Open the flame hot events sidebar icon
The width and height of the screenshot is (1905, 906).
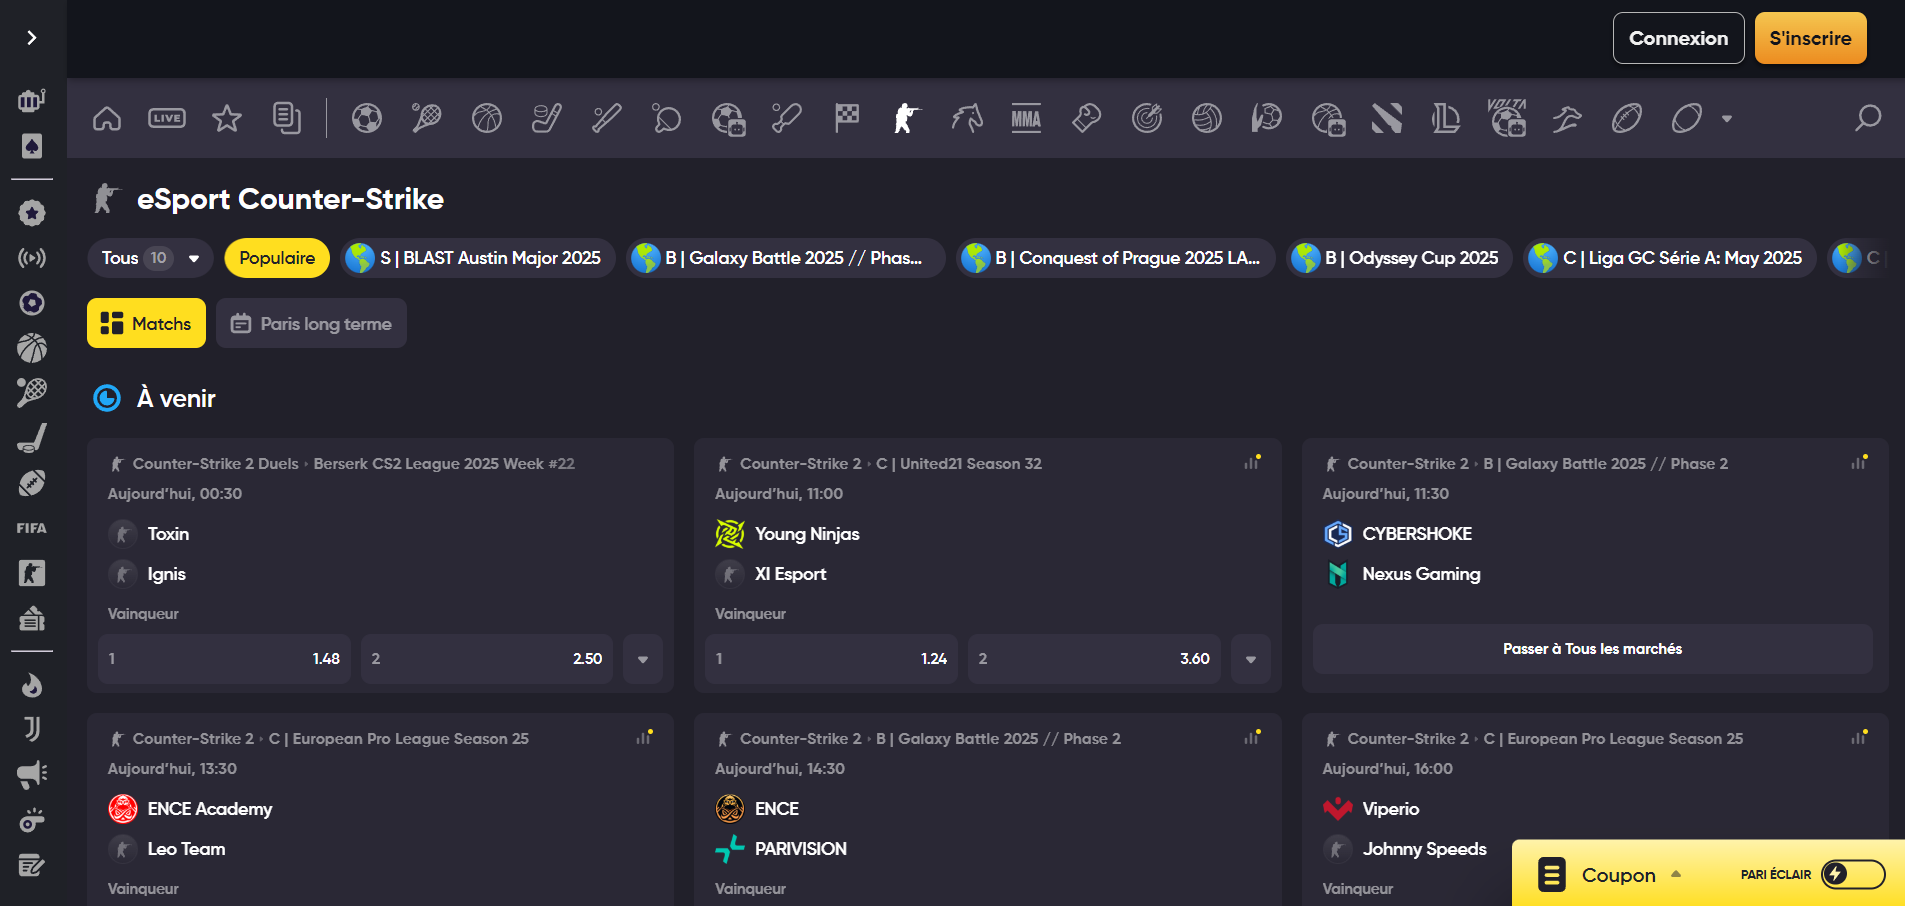coord(32,685)
